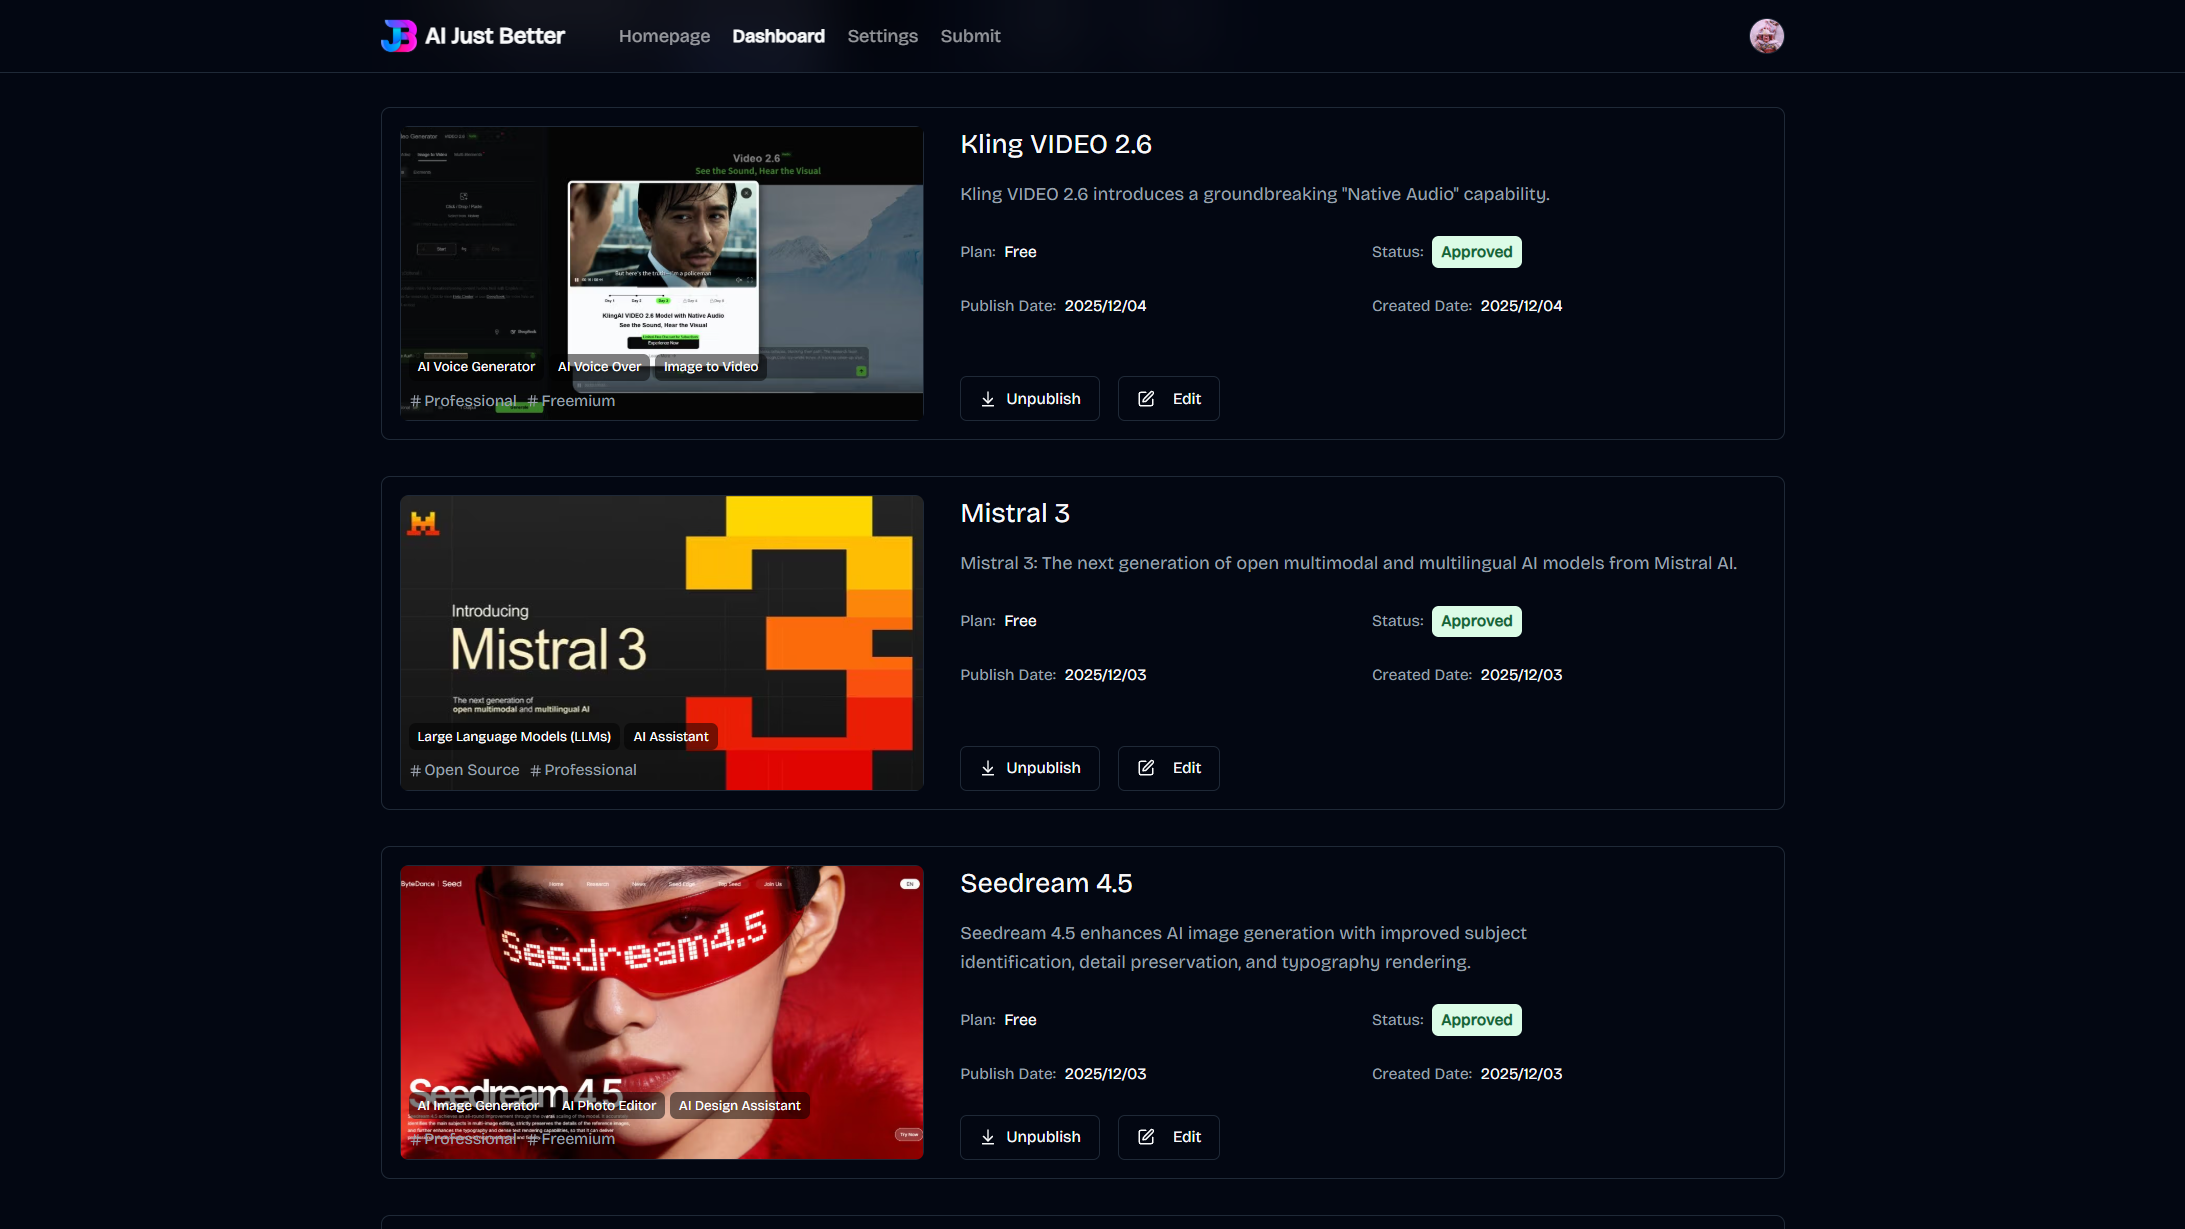
Task: Open the user avatar profile menu
Action: [x=1766, y=36]
